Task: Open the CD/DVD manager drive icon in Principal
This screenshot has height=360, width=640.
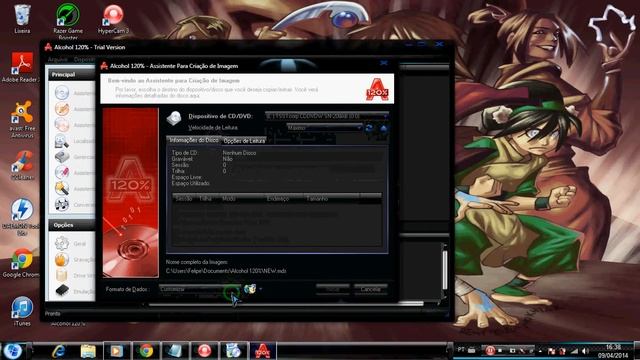Action: pyautogui.click(x=62, y=157)
